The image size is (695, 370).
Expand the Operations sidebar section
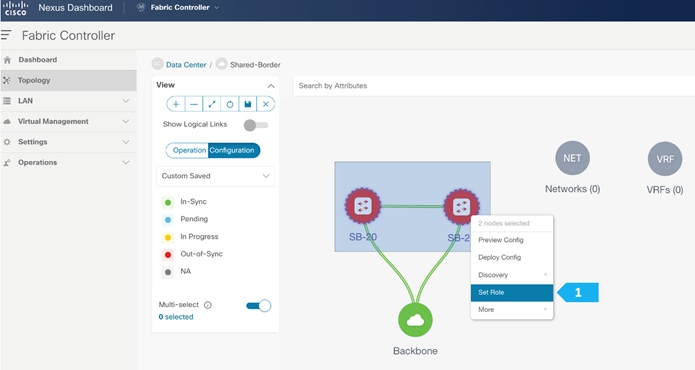(x=126, y=163)
